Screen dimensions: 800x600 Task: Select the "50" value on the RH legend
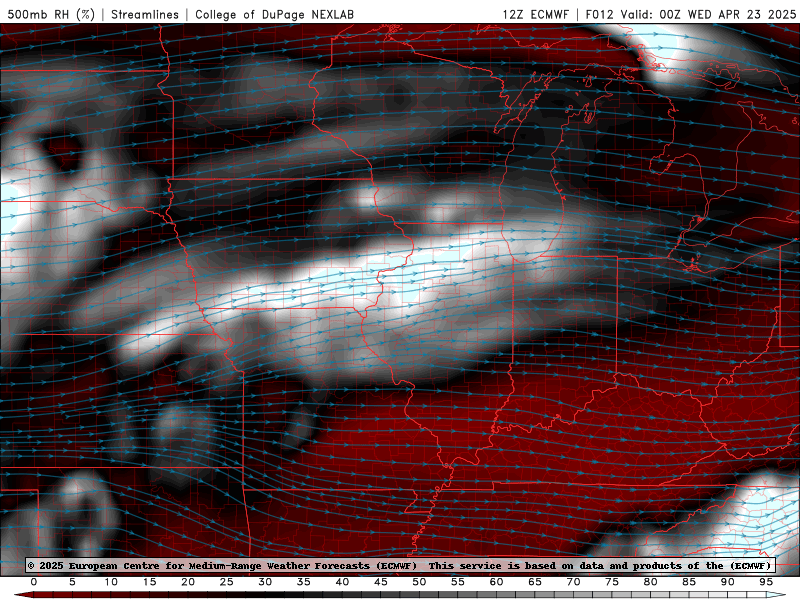point(419,582)
